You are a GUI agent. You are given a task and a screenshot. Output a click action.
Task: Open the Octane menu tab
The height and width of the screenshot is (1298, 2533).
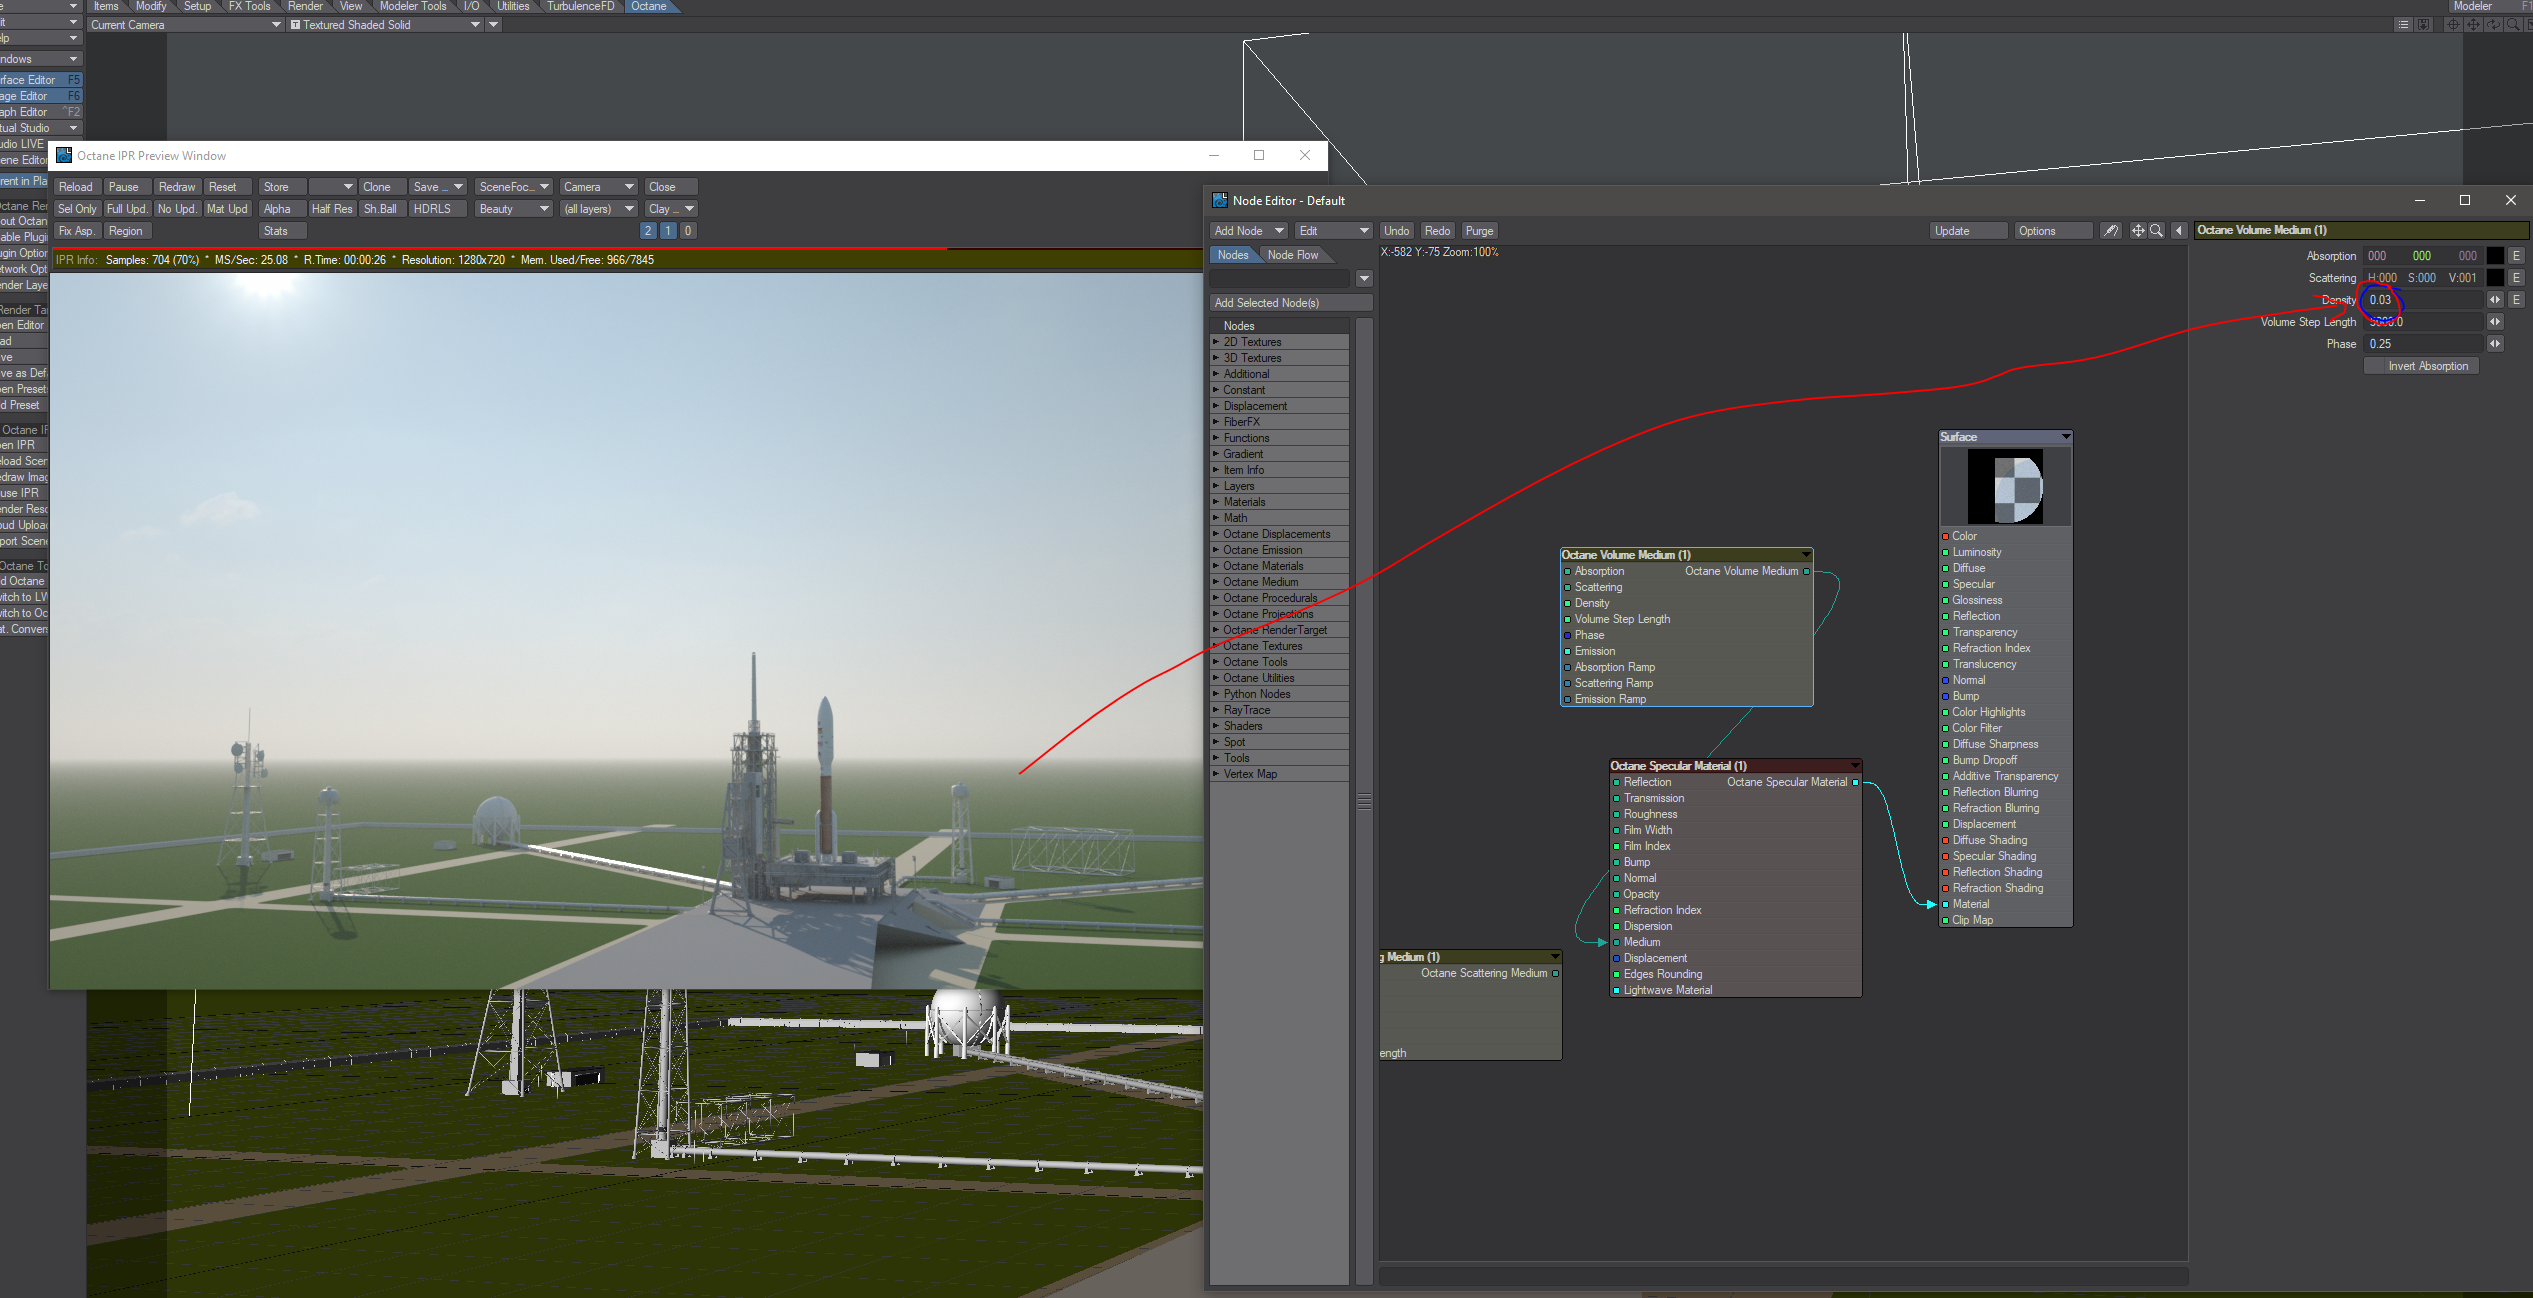pos(649,6)
